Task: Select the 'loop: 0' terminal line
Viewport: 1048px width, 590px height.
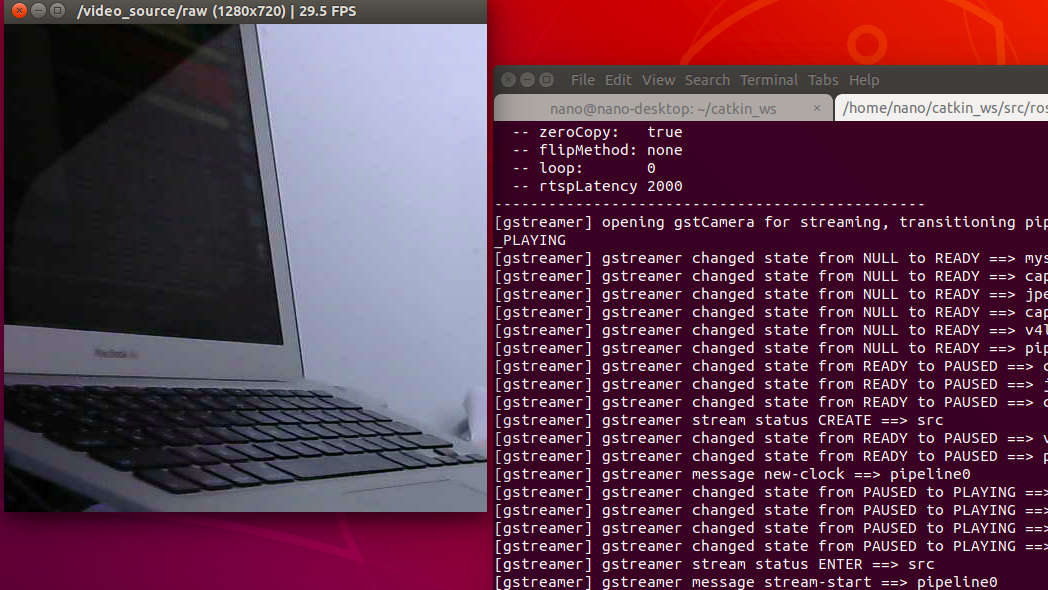Action: pos(584,168)
